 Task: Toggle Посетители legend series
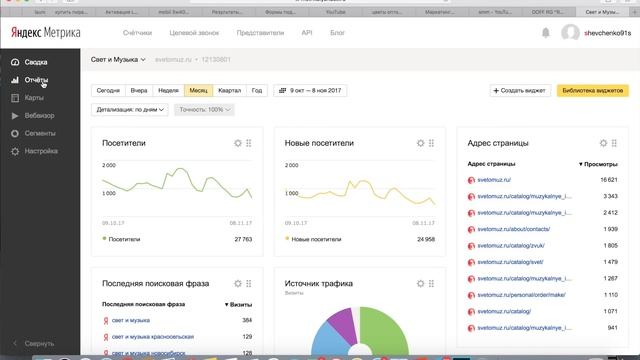tap(121, 239)
